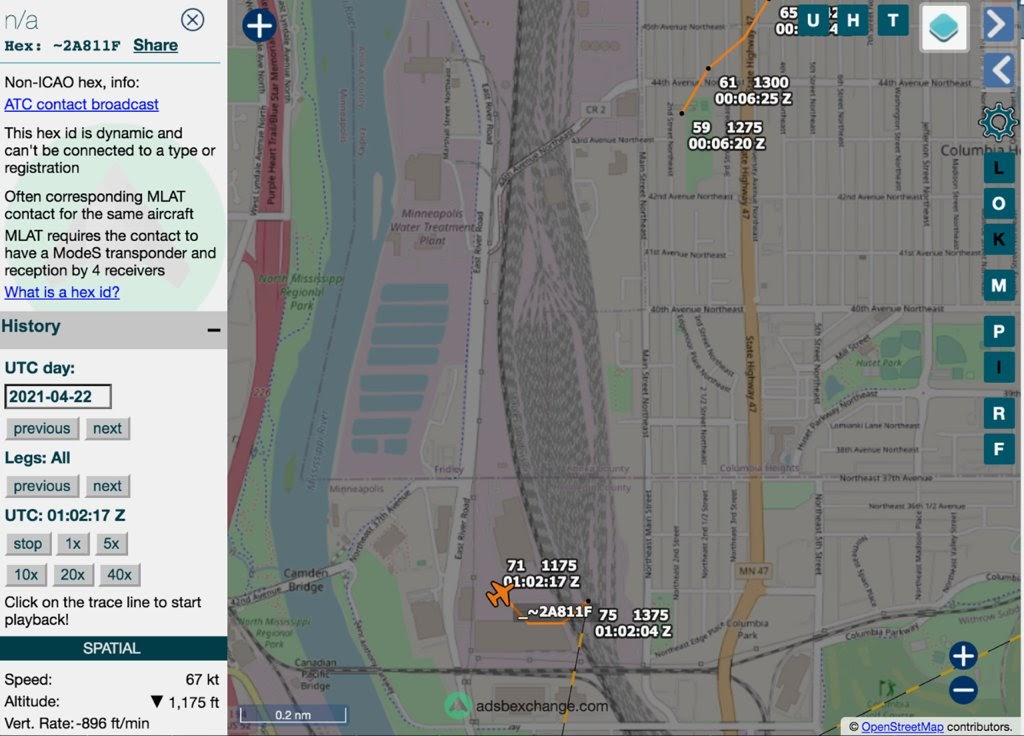Select the next leg
The image size is (1024, 736).
[x=107, y=486]
